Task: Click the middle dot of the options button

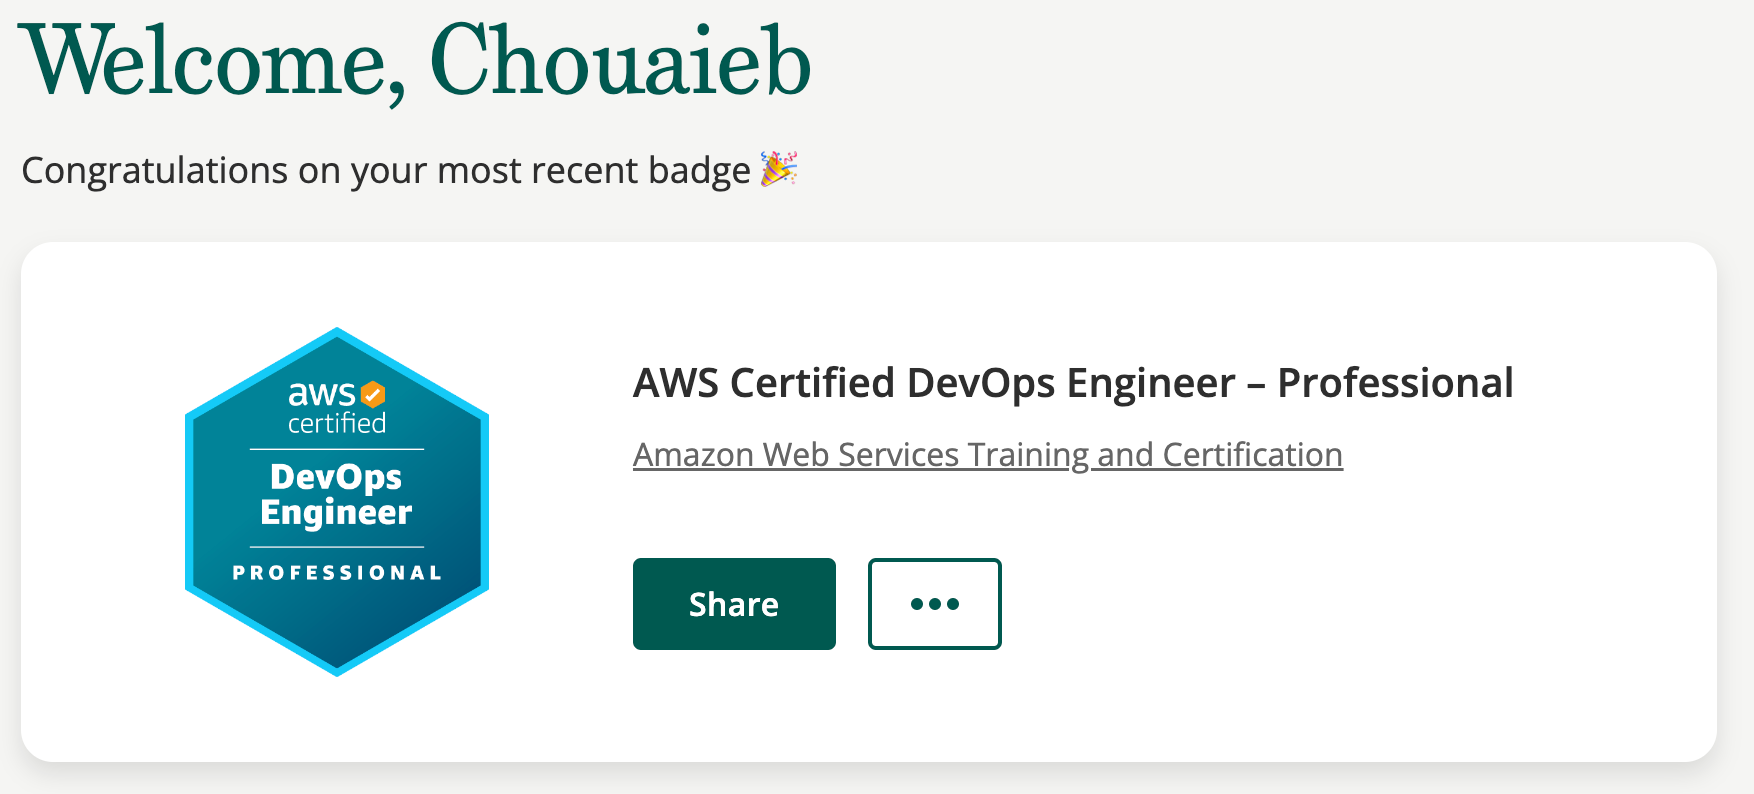Action: coord(935,604)
